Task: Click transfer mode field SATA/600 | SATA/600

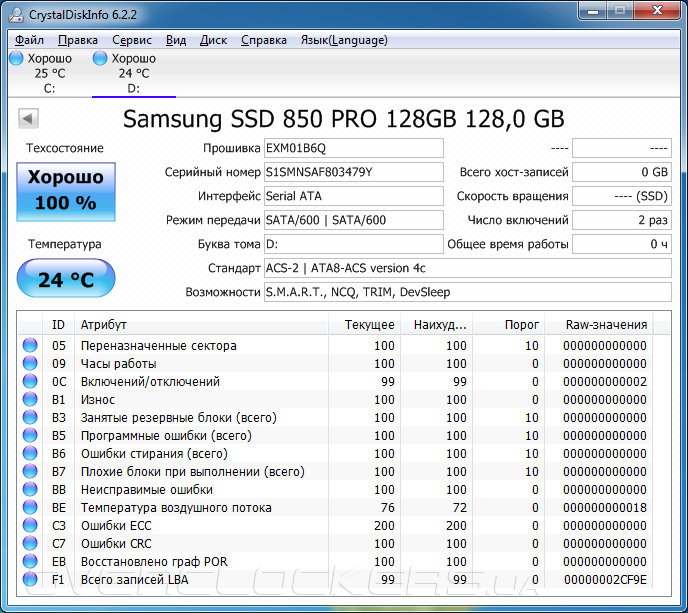Action: point(354,220)
